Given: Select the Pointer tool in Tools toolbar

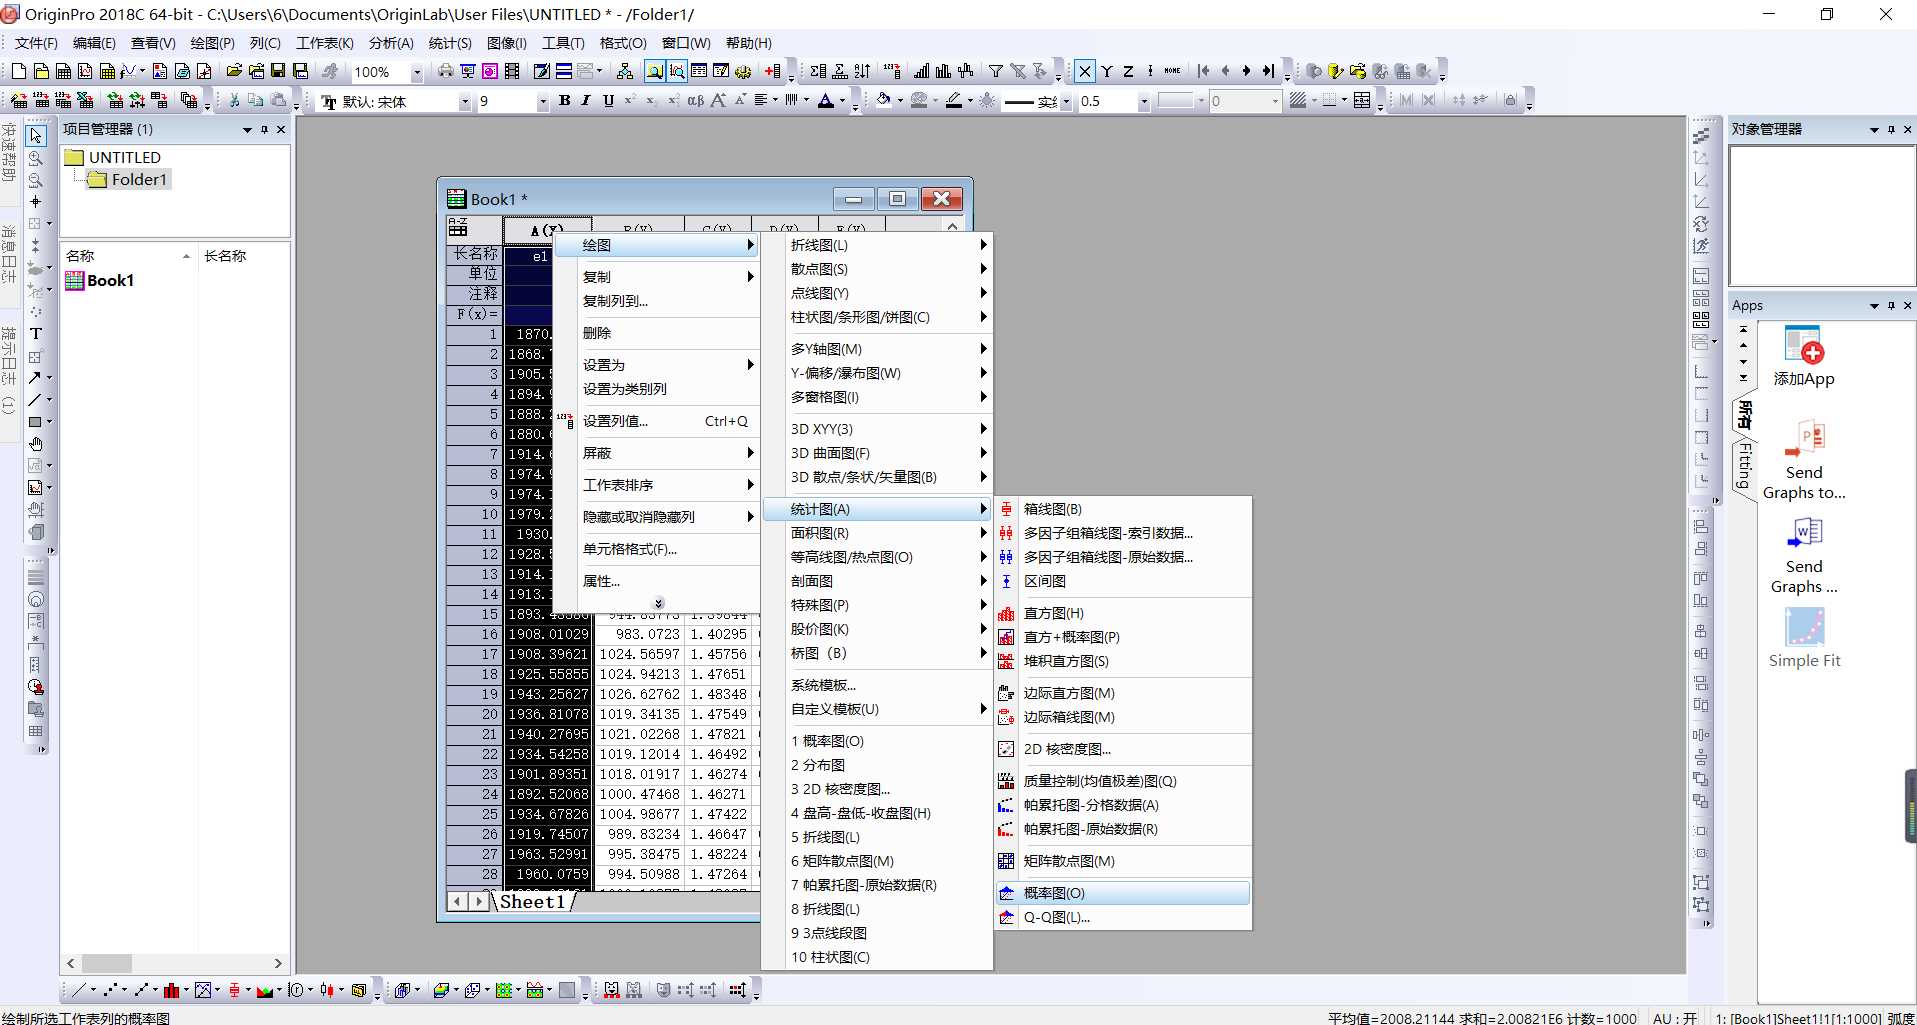Looking at the screenshot, I should tap(36, 135).
